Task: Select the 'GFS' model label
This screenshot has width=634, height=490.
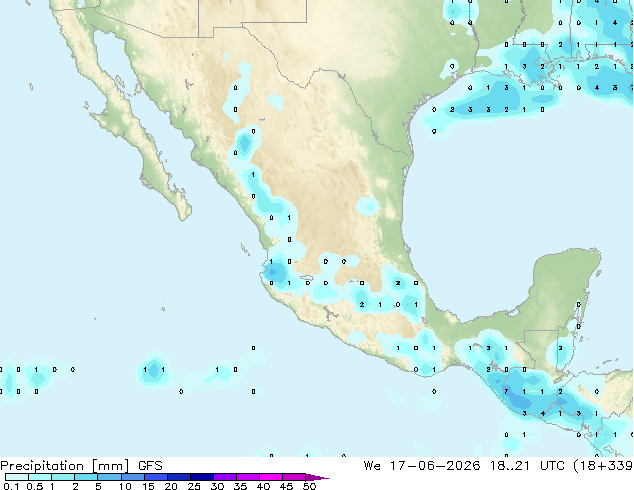Action: coord(150,466)
